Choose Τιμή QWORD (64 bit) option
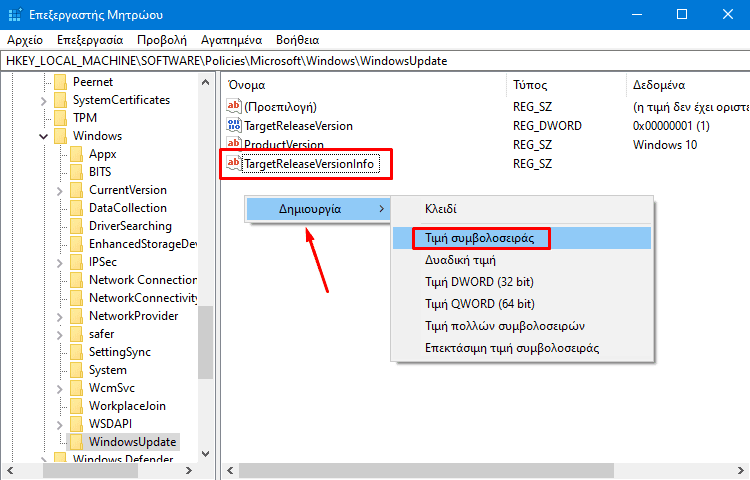Image resolution: width=750 pixels, height=480 pixels. [x=522, y=304]
